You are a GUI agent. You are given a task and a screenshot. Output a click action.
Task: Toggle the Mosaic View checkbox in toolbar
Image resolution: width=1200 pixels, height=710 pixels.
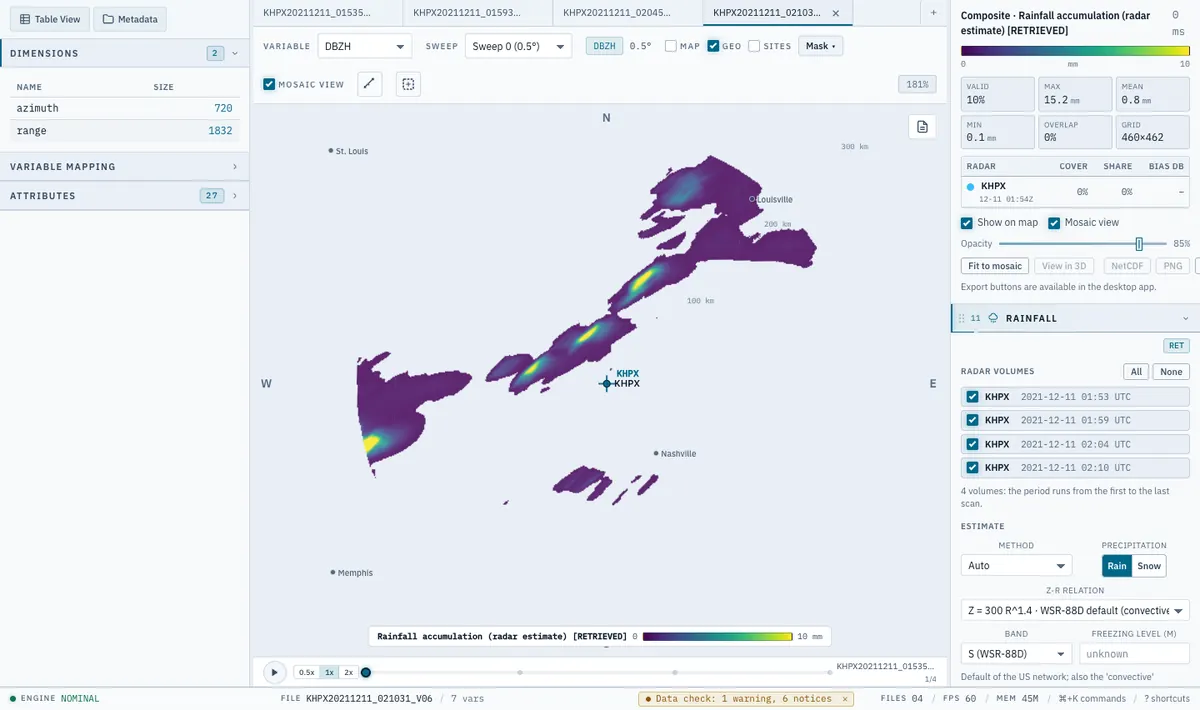[x=269, y=84]
